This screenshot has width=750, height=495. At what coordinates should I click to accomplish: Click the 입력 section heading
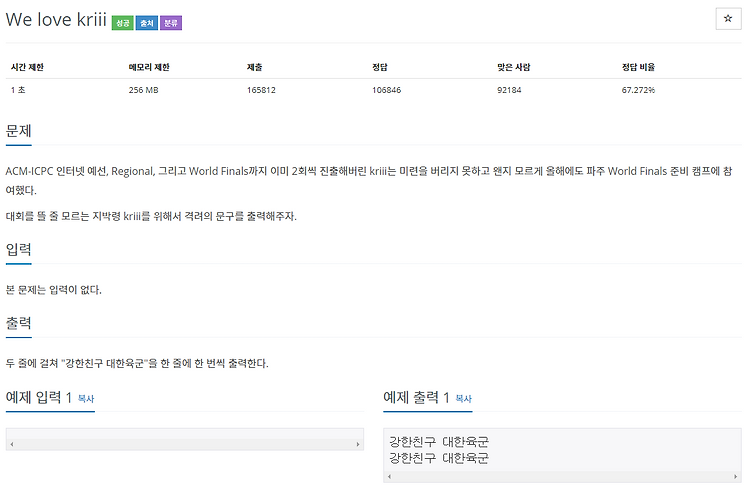click(x=19, y=249)
